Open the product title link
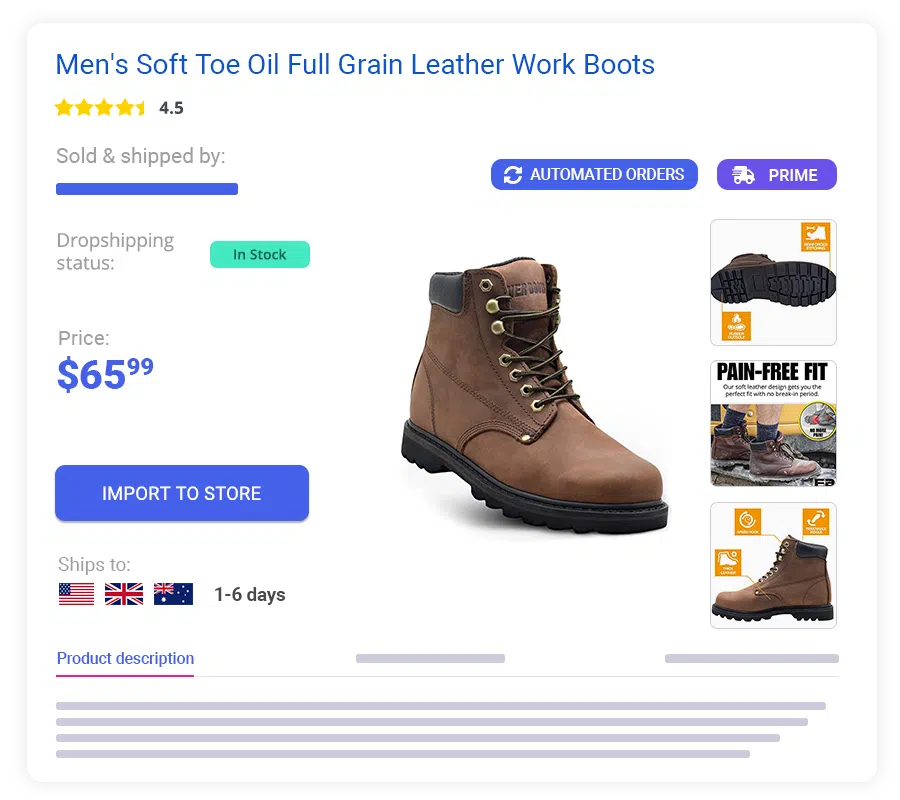 355,64
